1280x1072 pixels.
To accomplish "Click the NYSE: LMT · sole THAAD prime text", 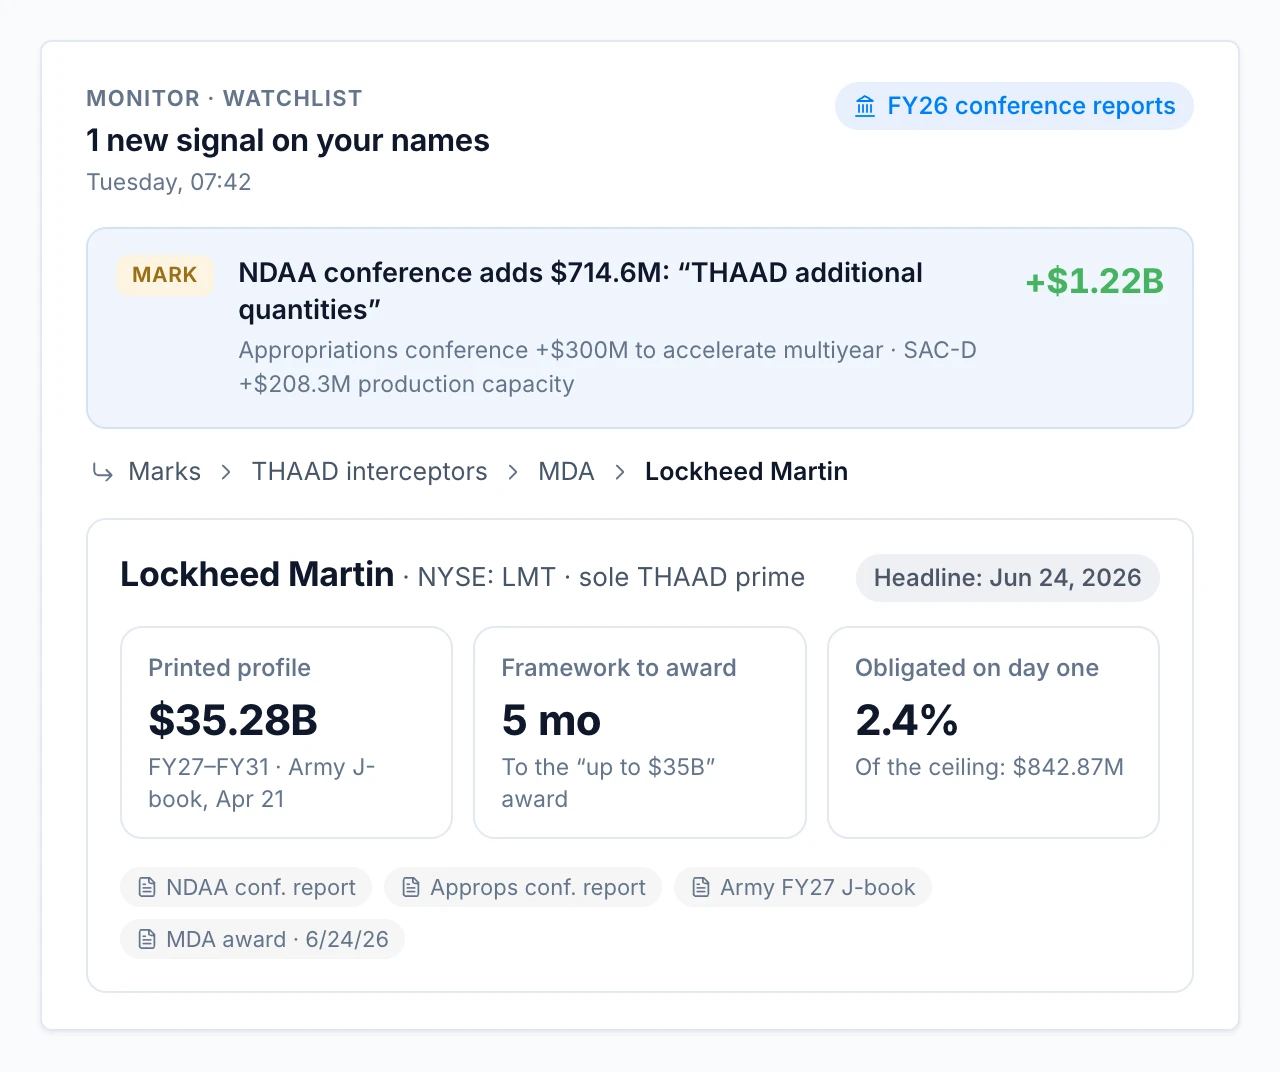I will pos(611,578).
